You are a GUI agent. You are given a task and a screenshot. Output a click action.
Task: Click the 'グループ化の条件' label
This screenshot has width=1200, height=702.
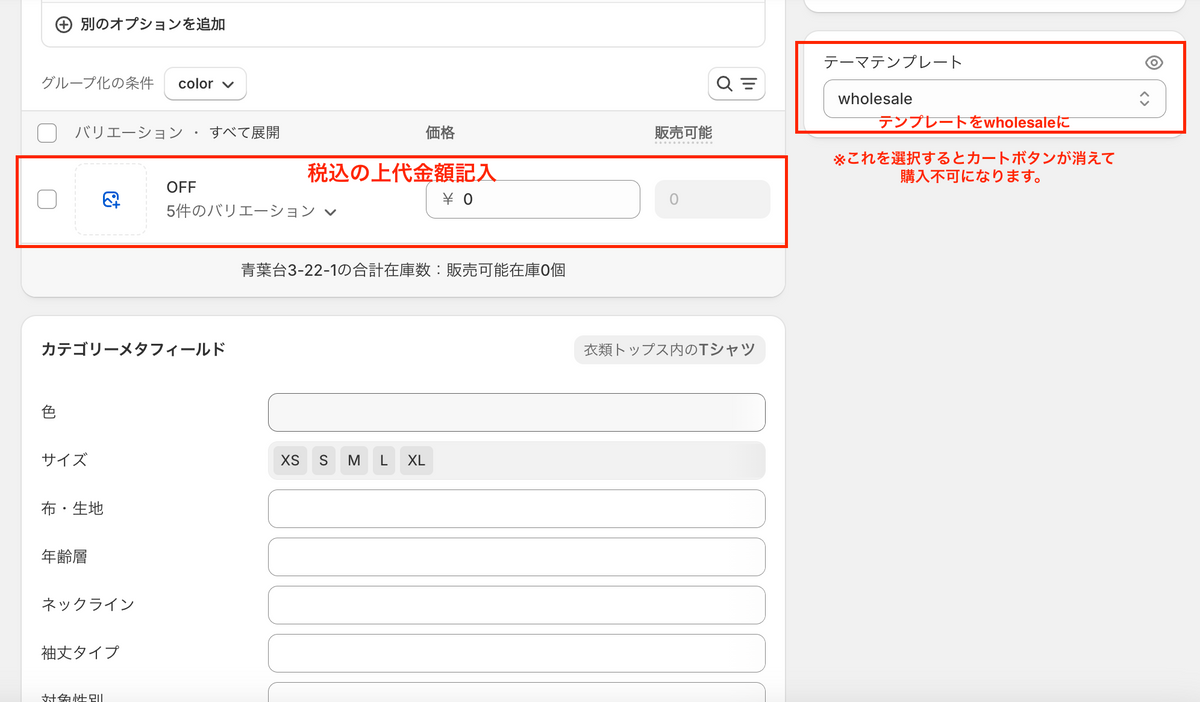97,84
